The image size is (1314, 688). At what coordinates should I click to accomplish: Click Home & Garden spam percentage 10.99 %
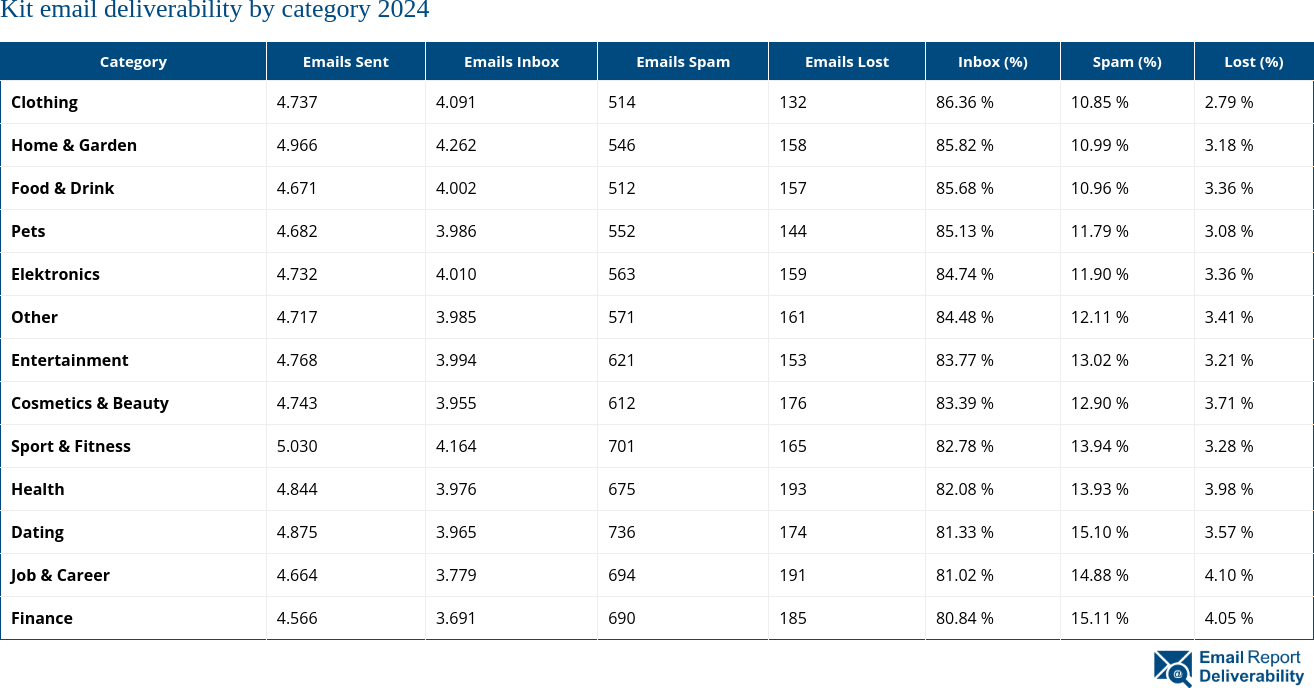(1100, 145)
